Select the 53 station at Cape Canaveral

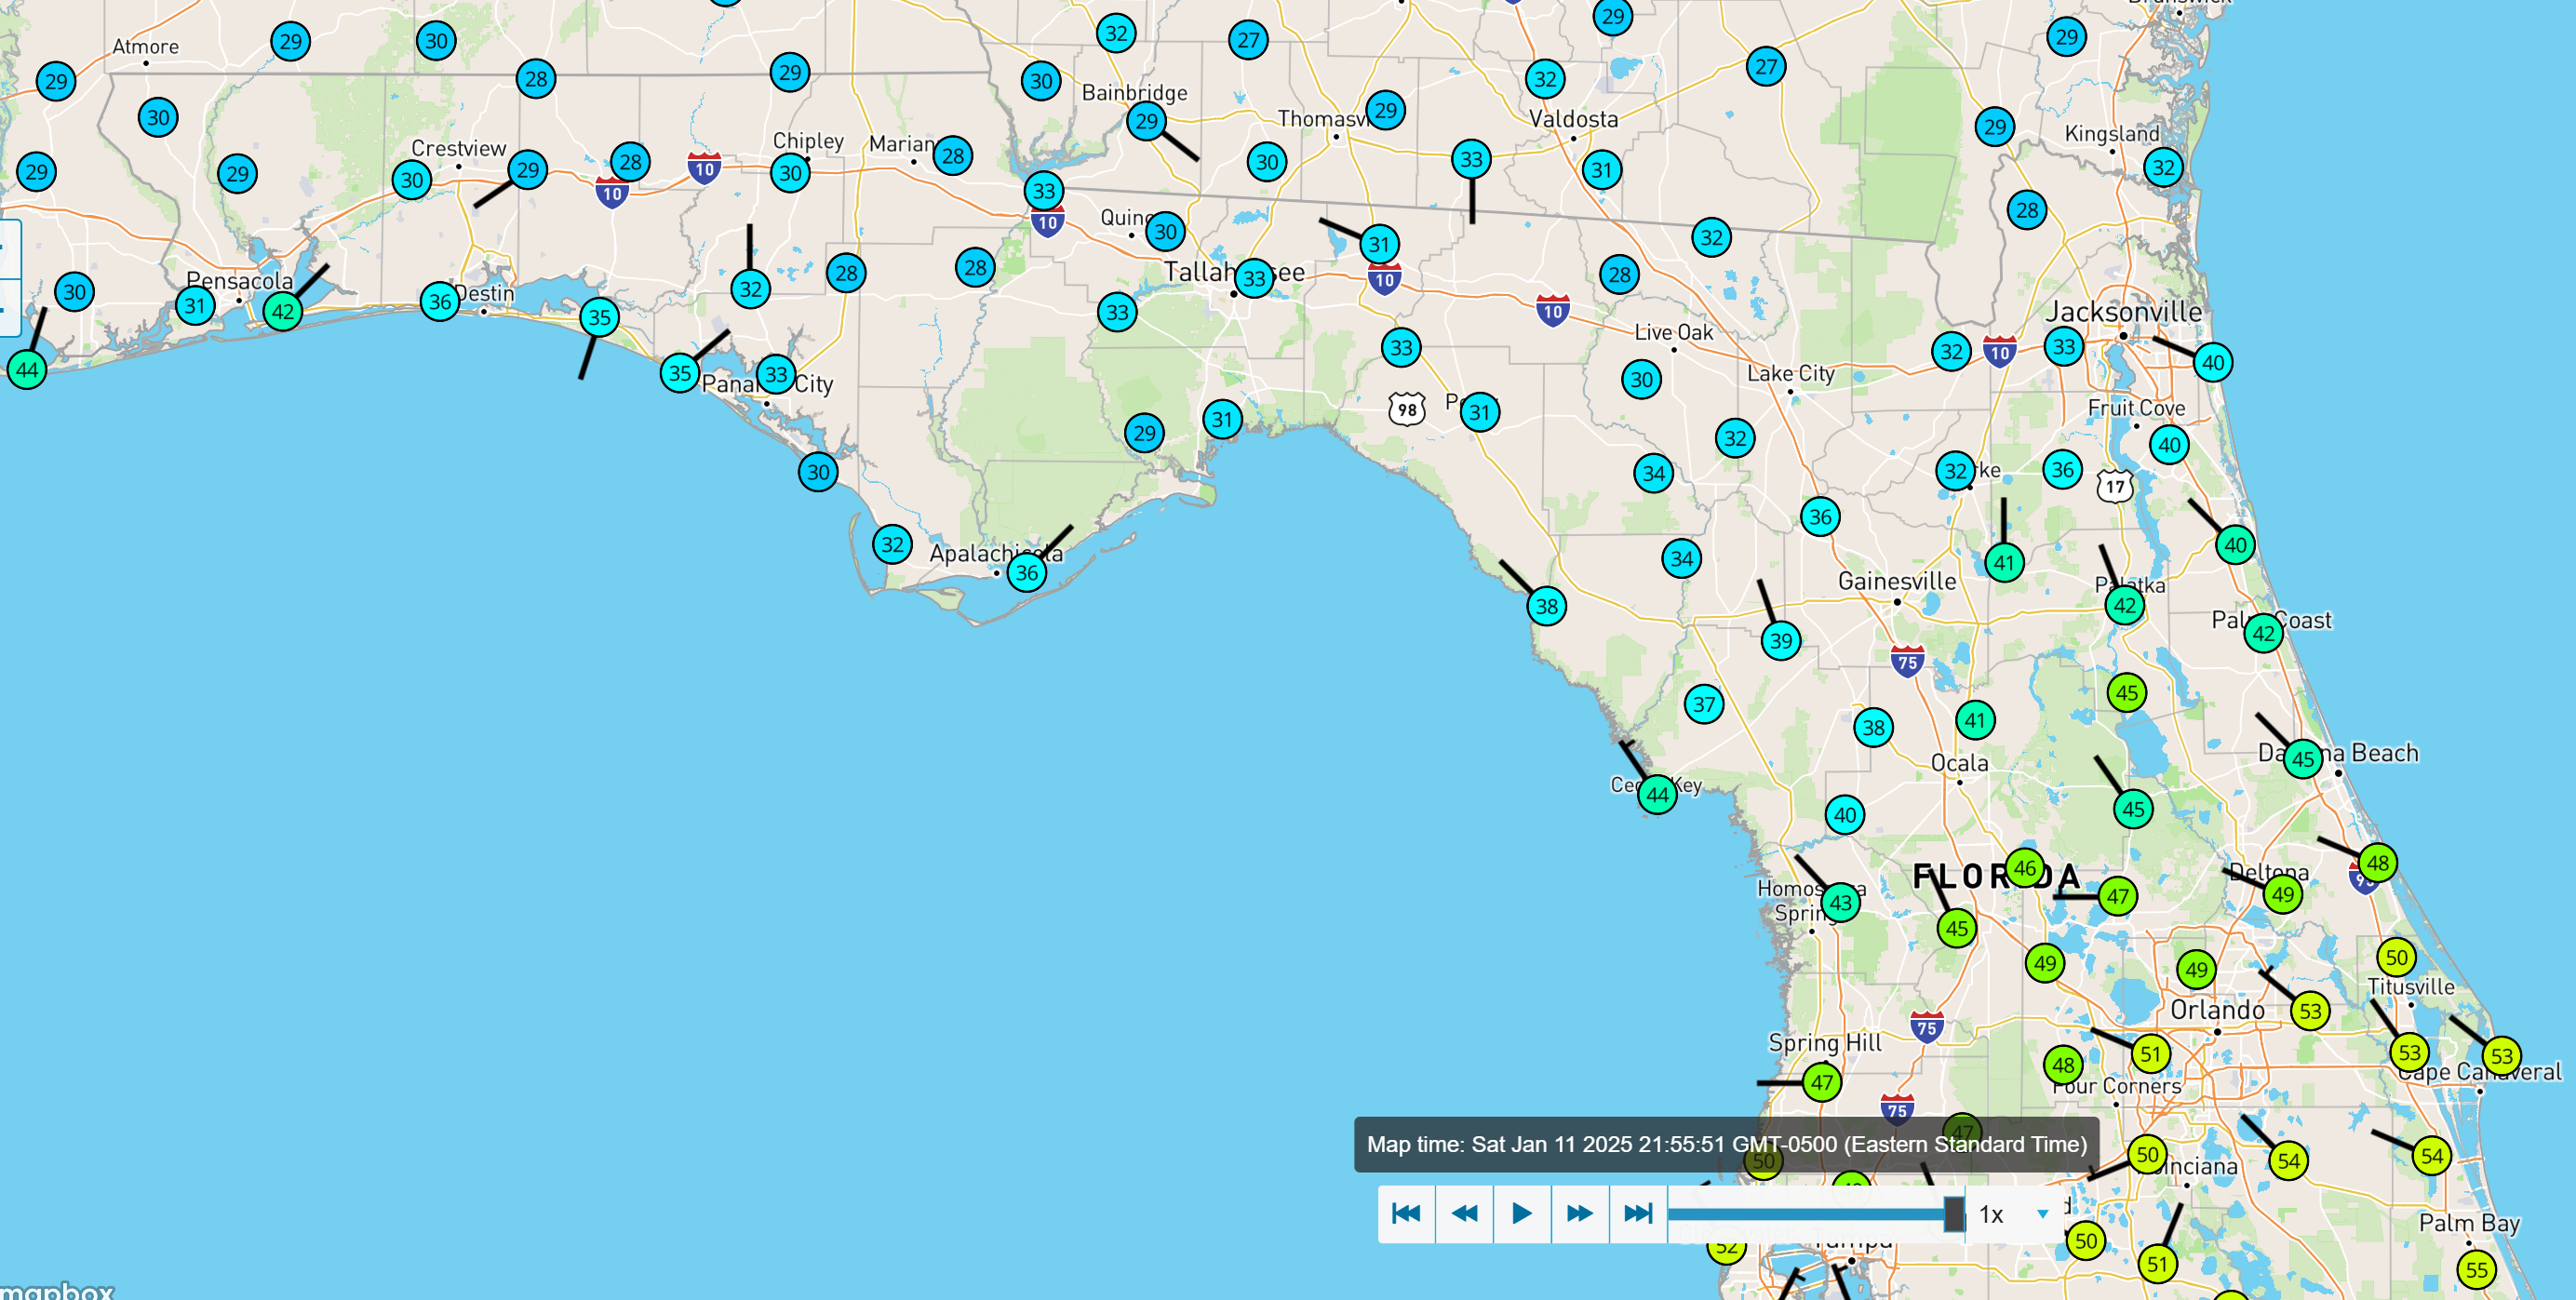[2502, 1056]
